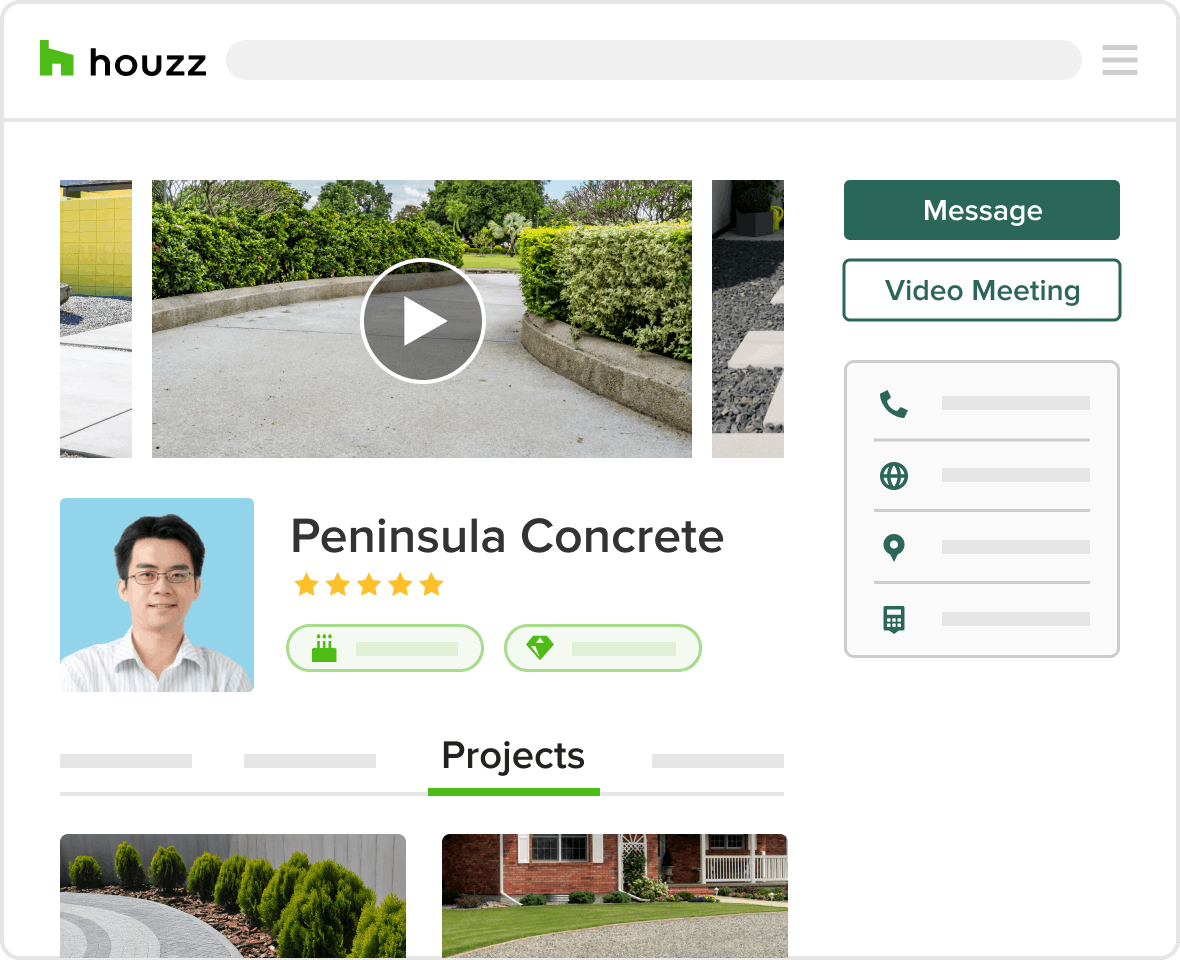This screenshot has width=1180, height=960.
Task: Click the five-star rating
Action: [369, 585]
